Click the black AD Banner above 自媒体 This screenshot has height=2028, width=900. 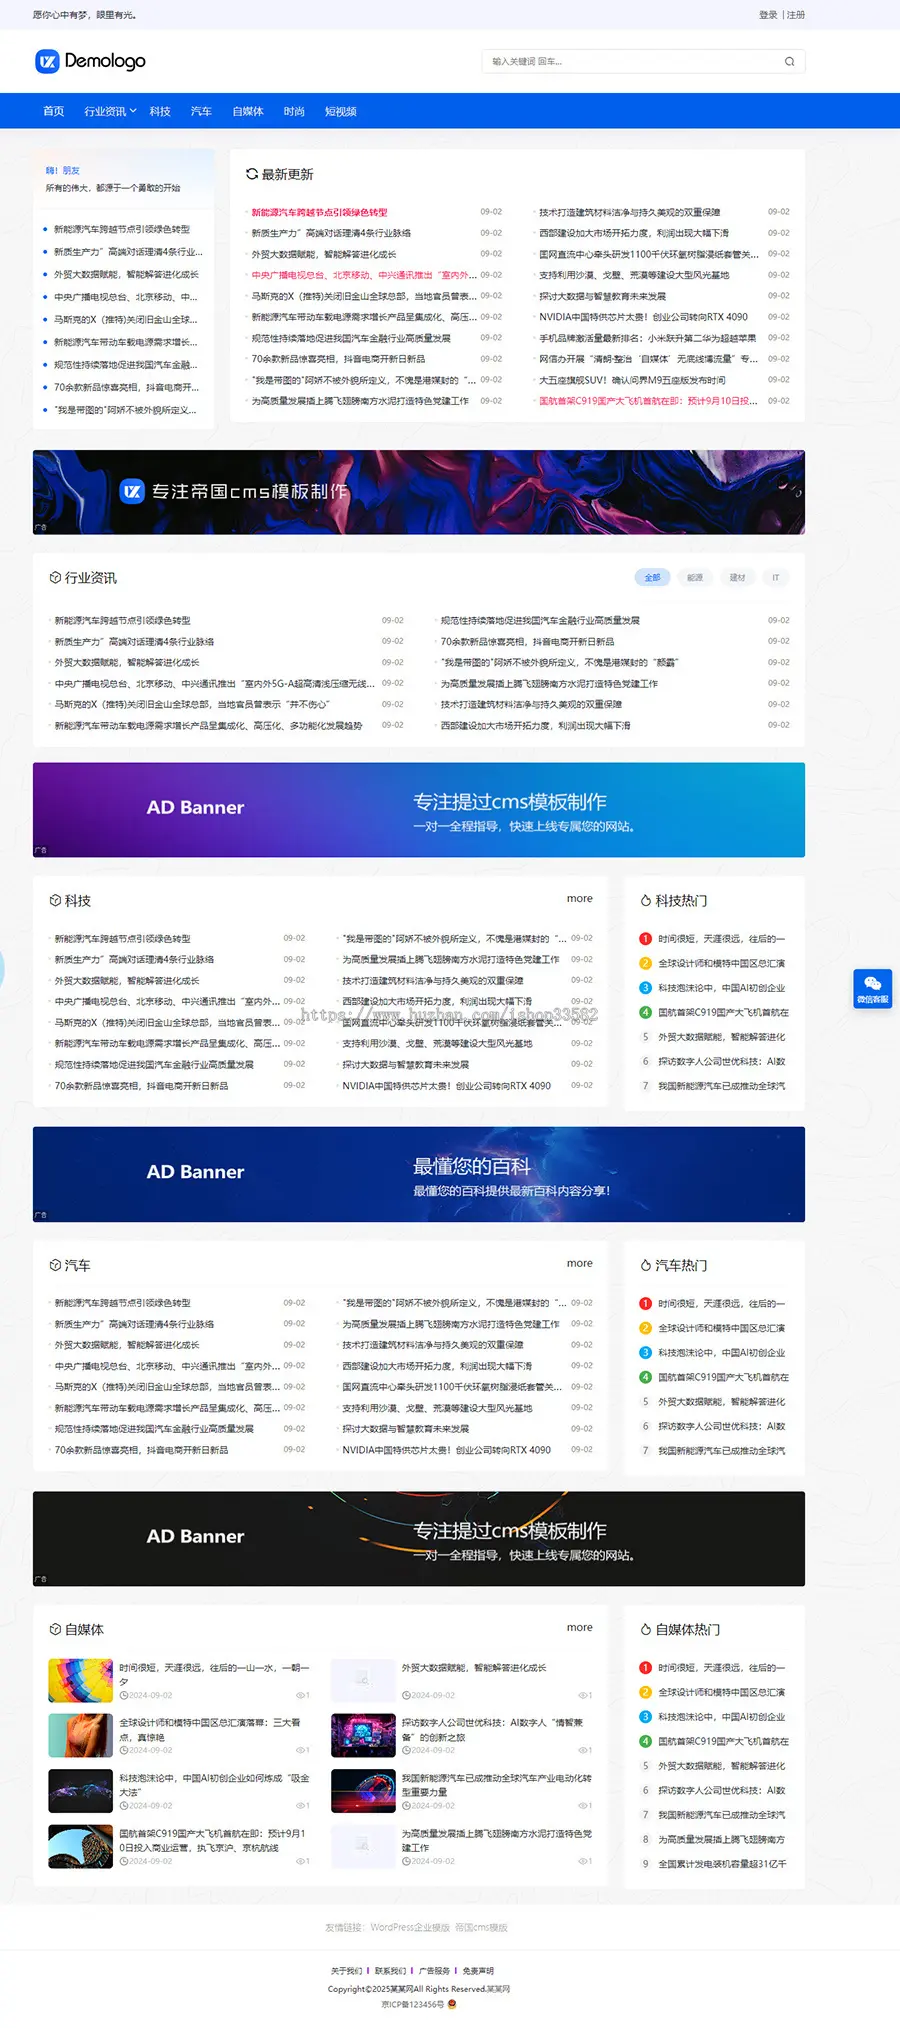point(419,1539)
